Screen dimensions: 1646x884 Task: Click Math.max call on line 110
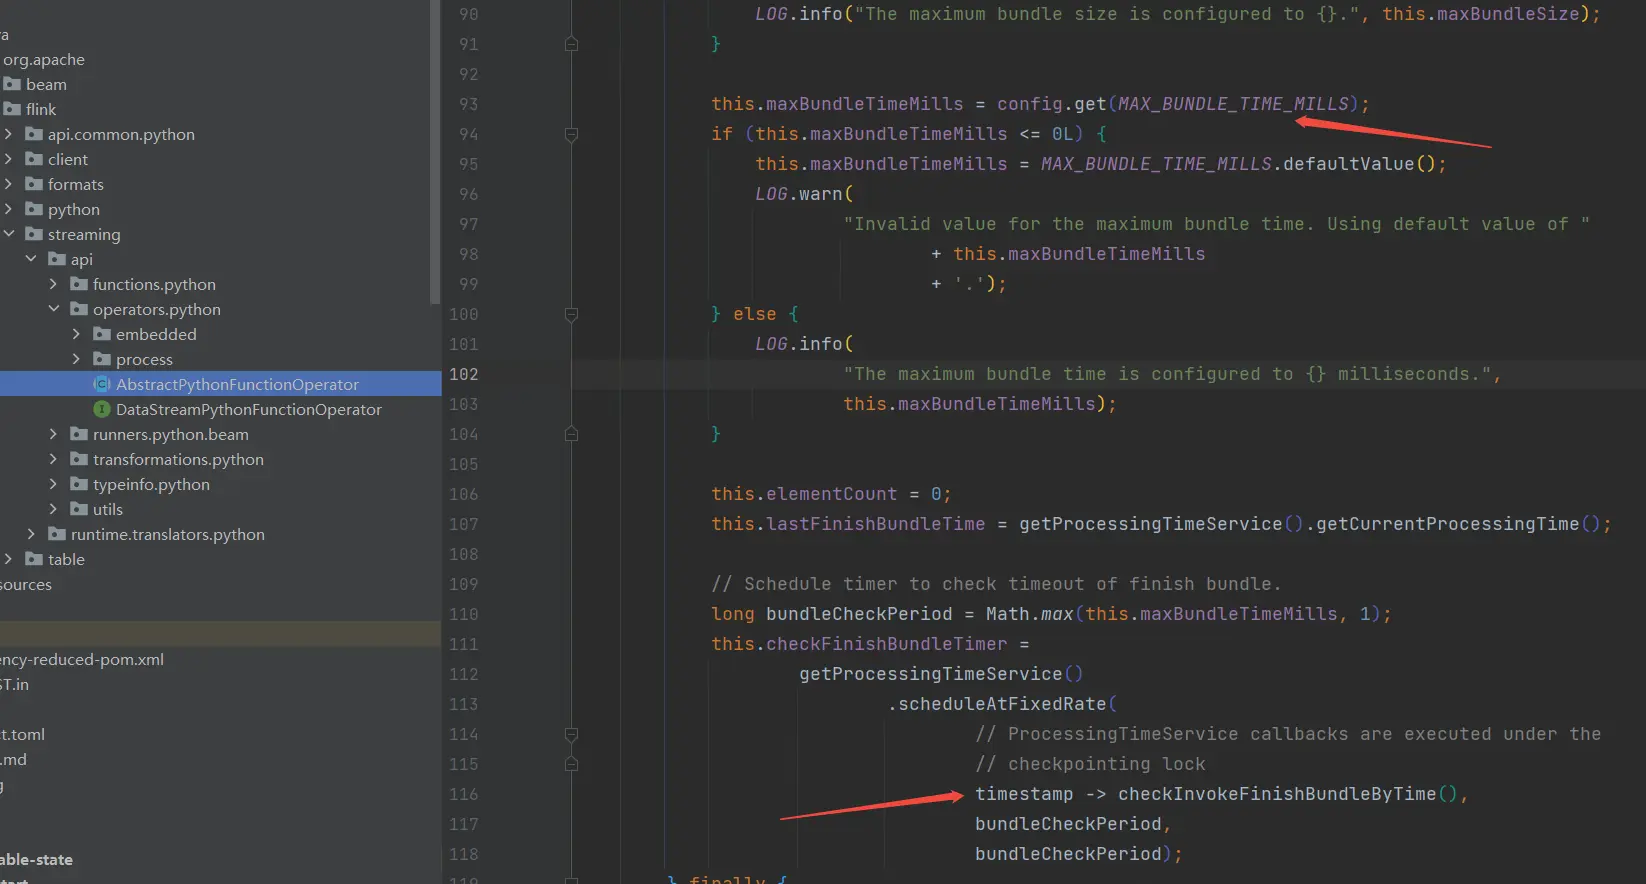1029,614
